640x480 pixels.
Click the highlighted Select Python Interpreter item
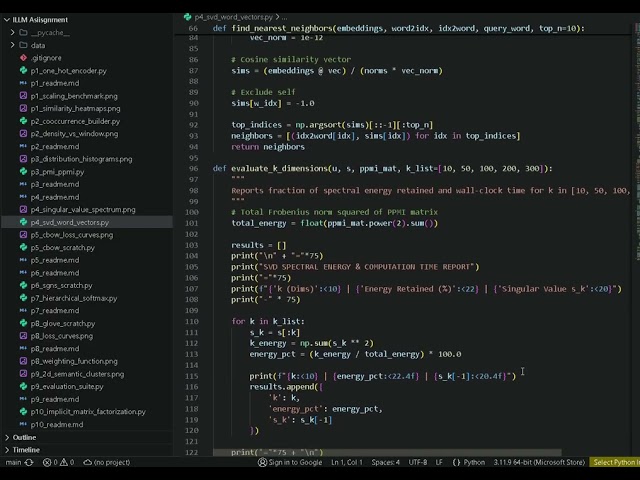(x=615, y=462)
